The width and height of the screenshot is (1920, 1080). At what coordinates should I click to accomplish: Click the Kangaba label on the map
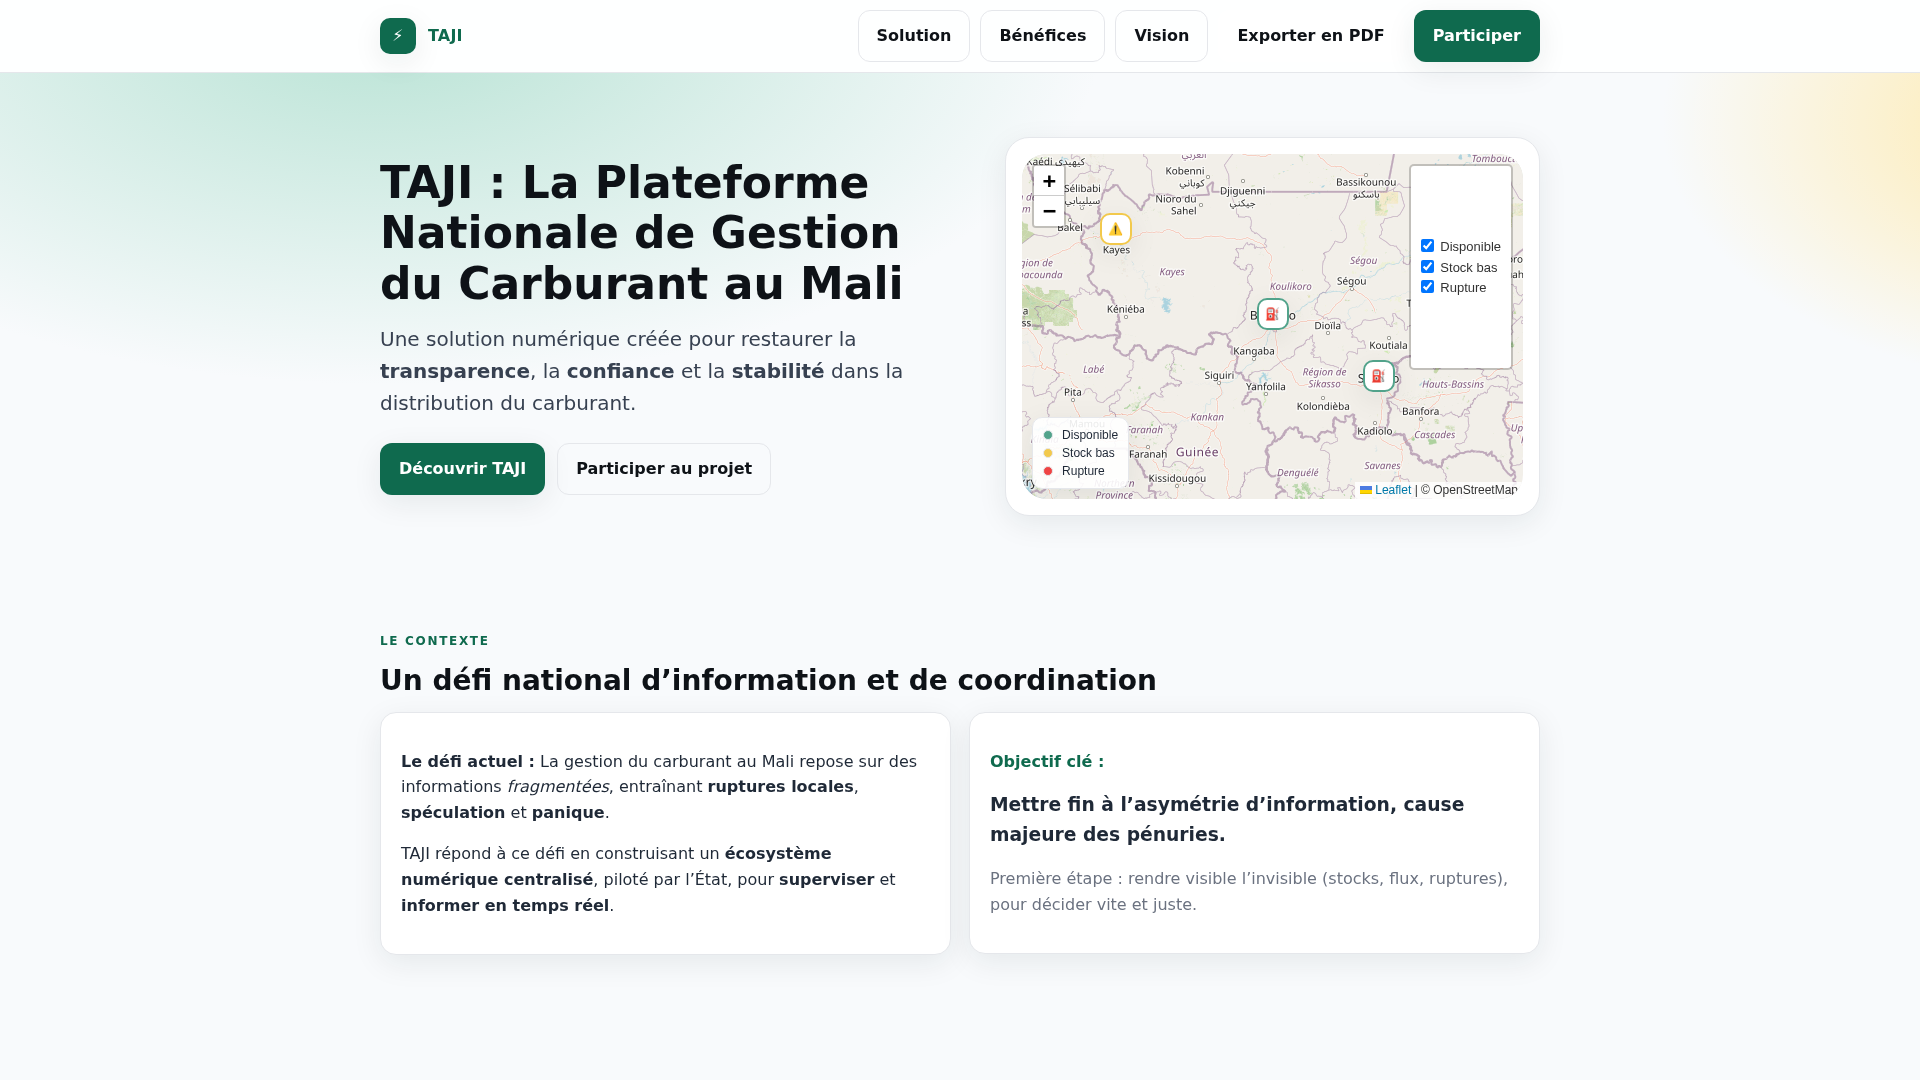(x=1254, y=351)
